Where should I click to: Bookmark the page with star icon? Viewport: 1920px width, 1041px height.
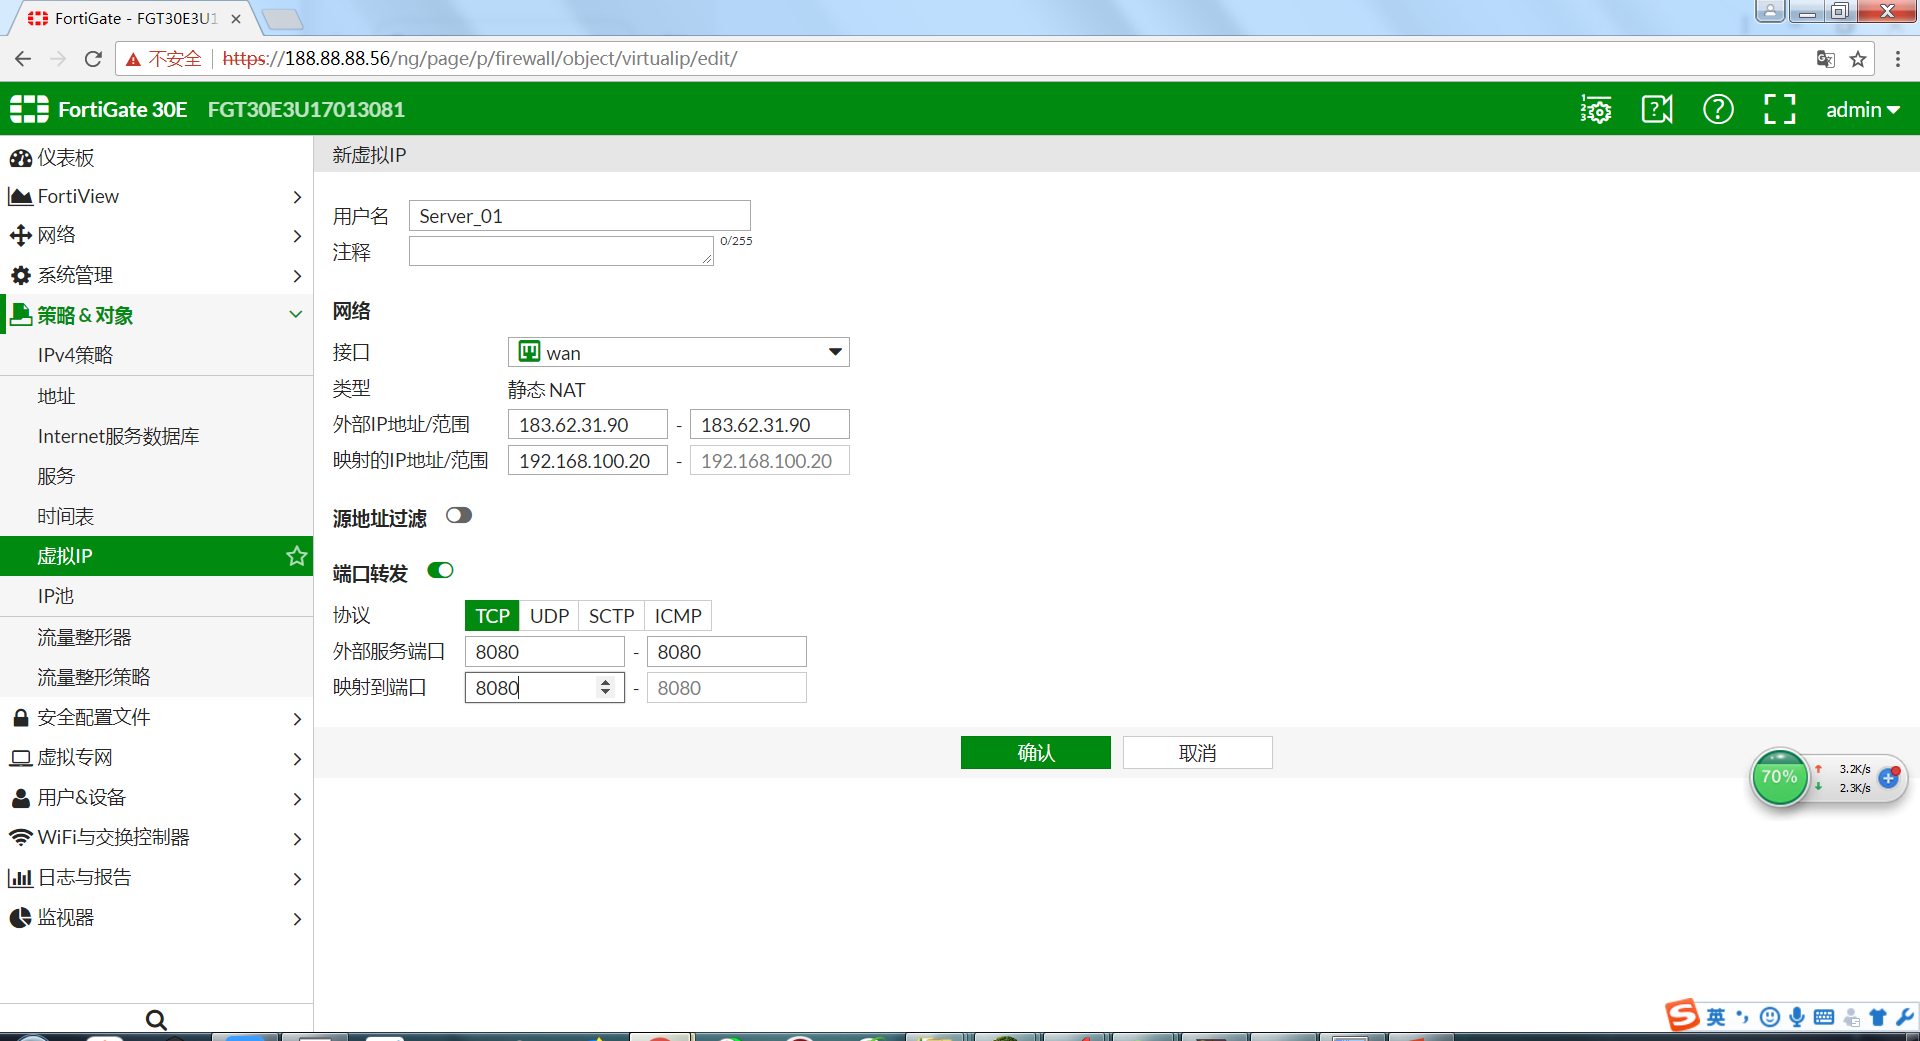pyautogui.click(x=1858, y=59)
